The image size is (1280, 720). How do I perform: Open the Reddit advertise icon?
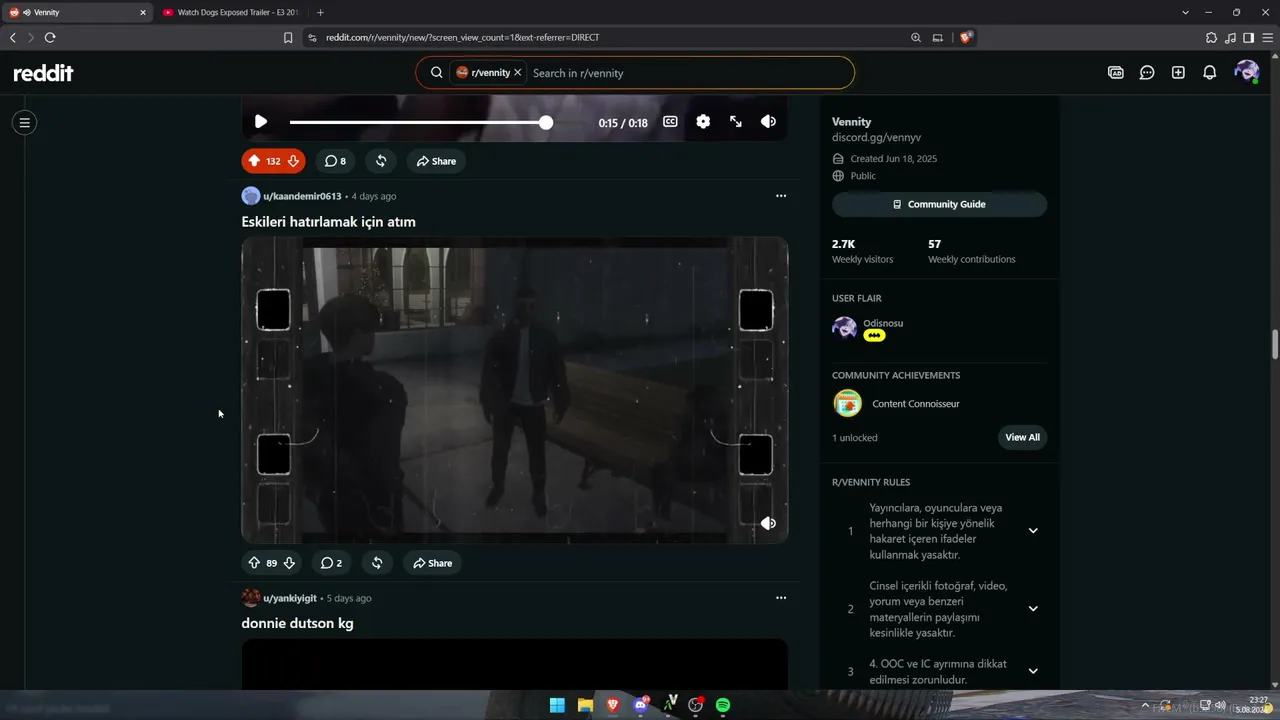[x=1116, y=73]
